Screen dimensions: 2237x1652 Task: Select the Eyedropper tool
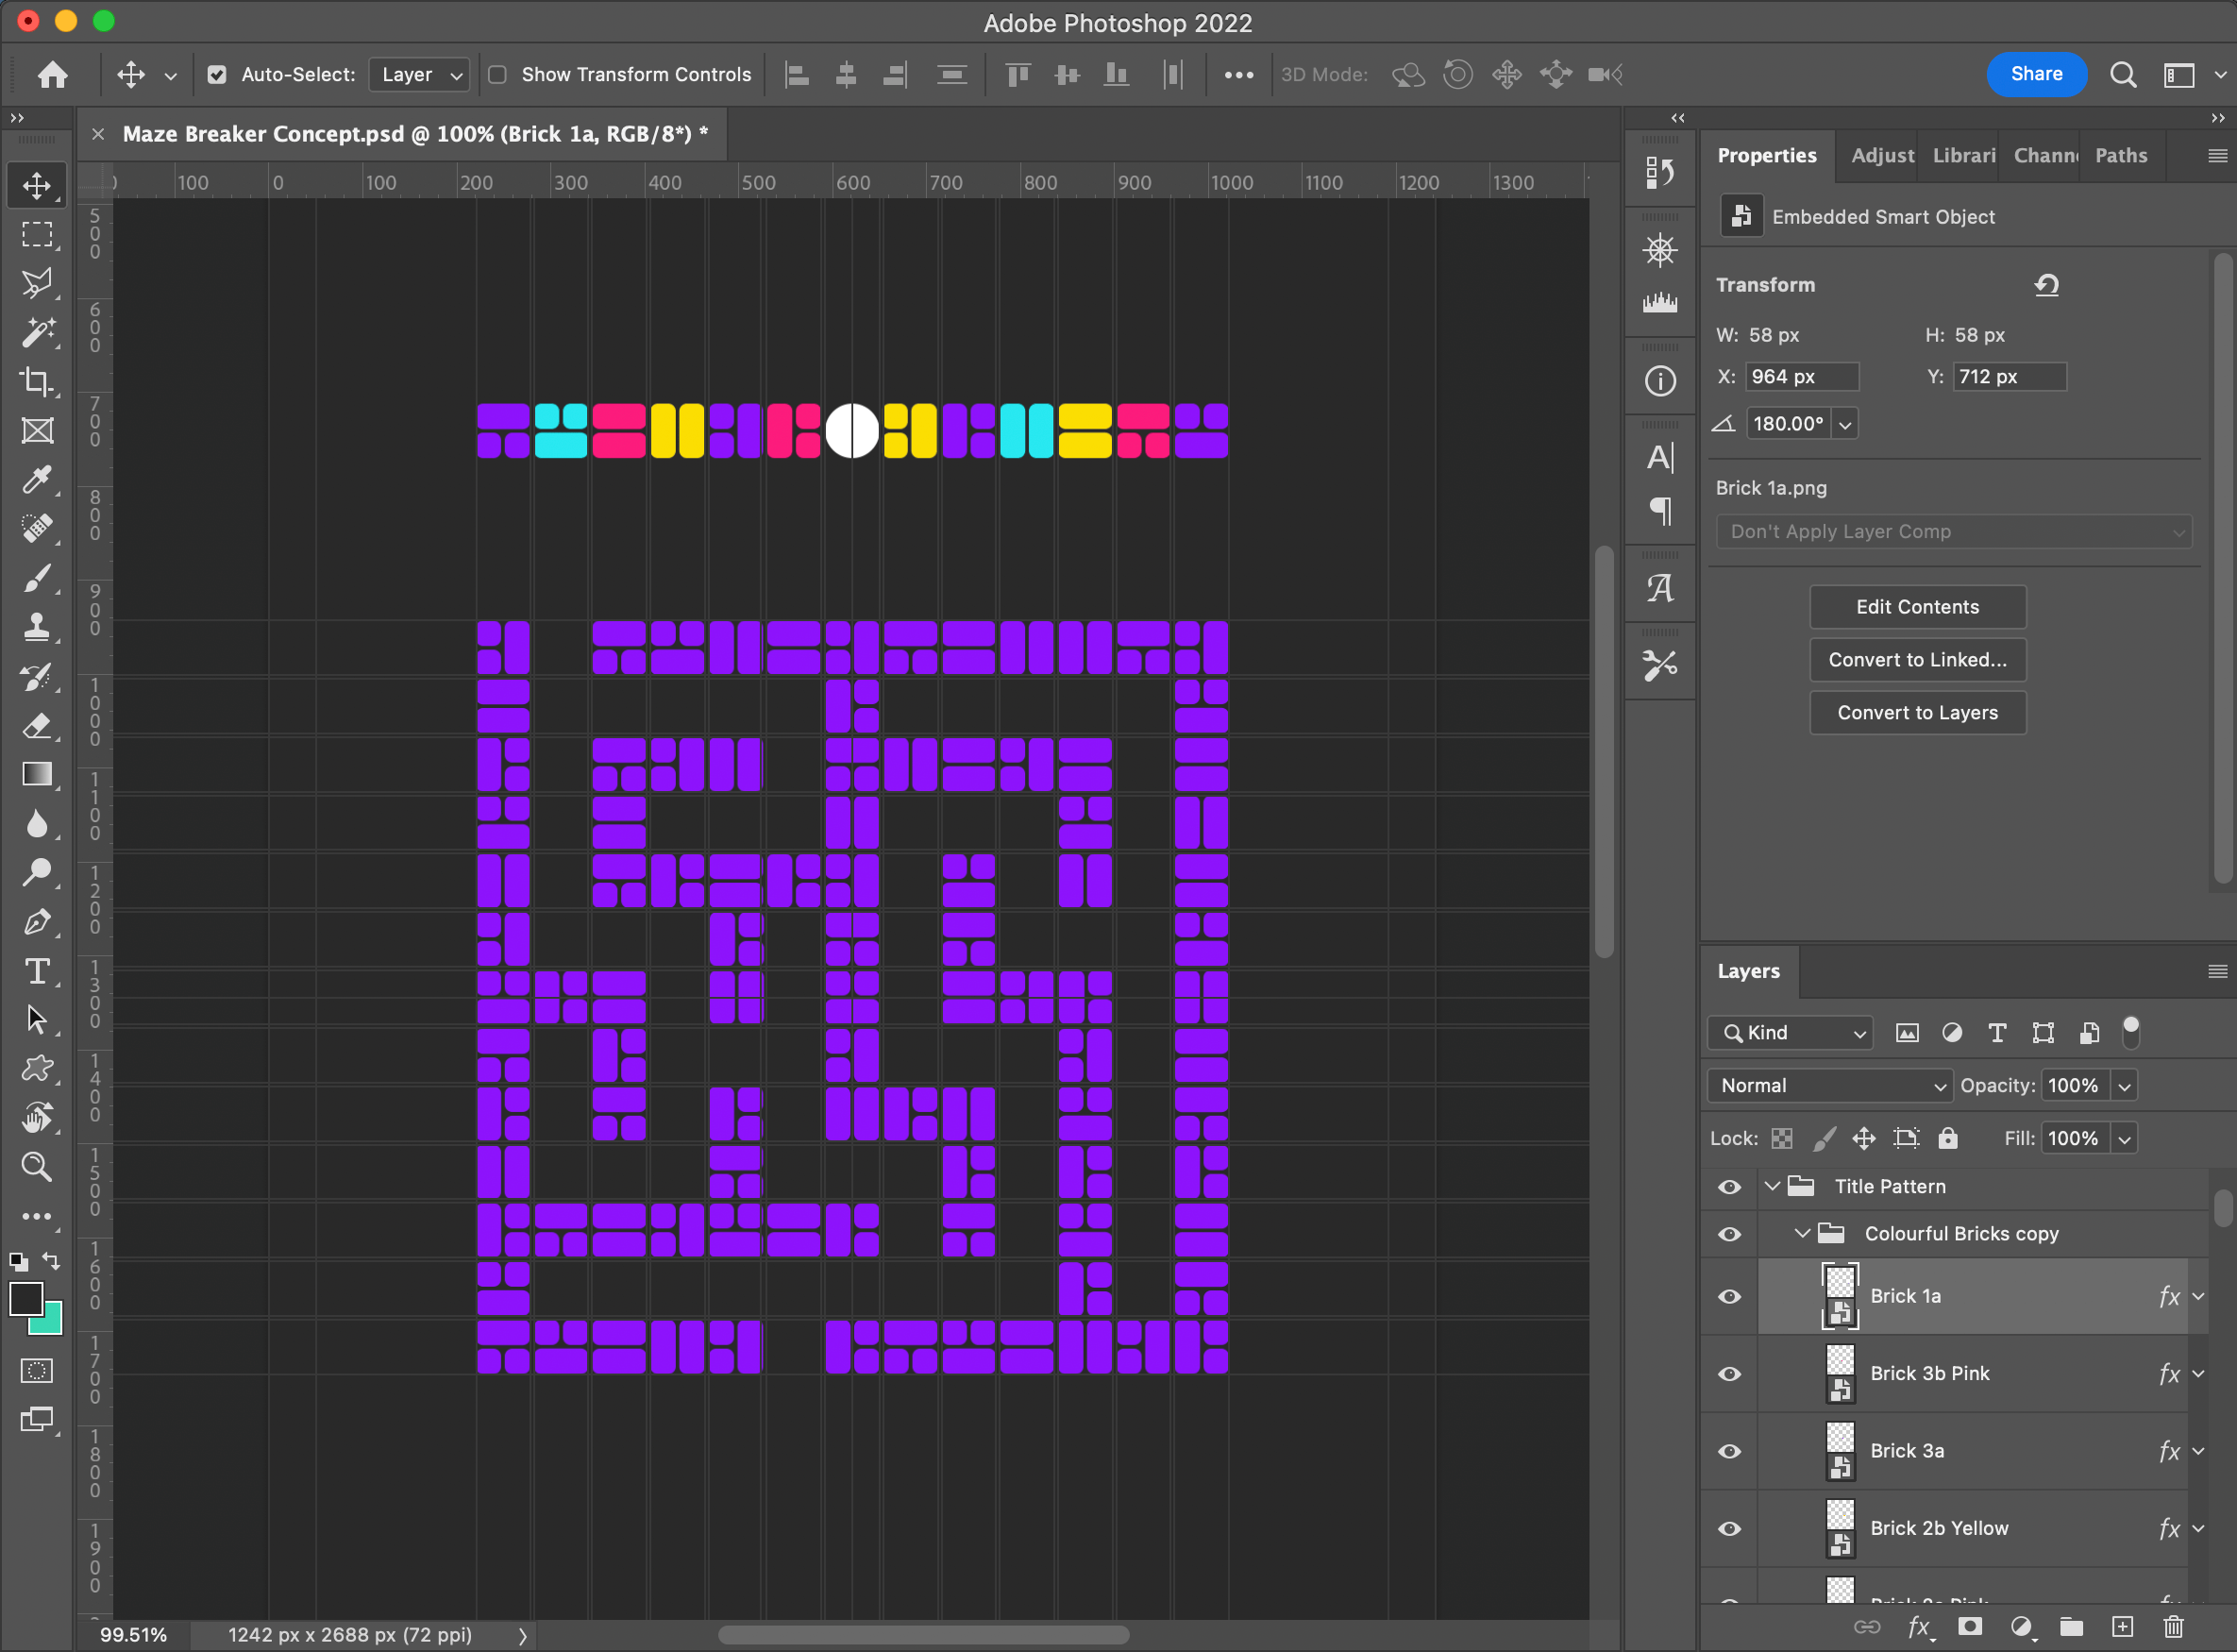[37, 480]
